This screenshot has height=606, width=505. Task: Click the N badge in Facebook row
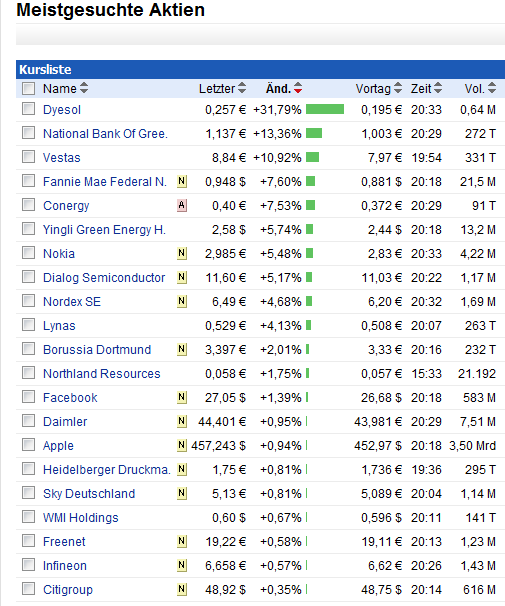tap(182, 397)
